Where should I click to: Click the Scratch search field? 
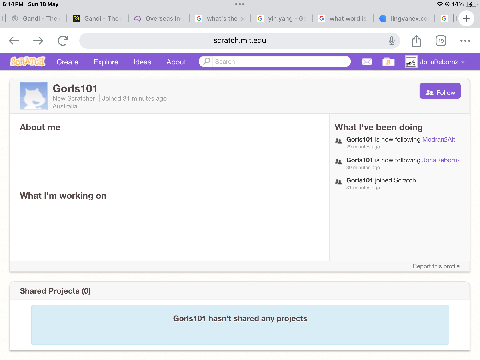click(x=275, y=62)
